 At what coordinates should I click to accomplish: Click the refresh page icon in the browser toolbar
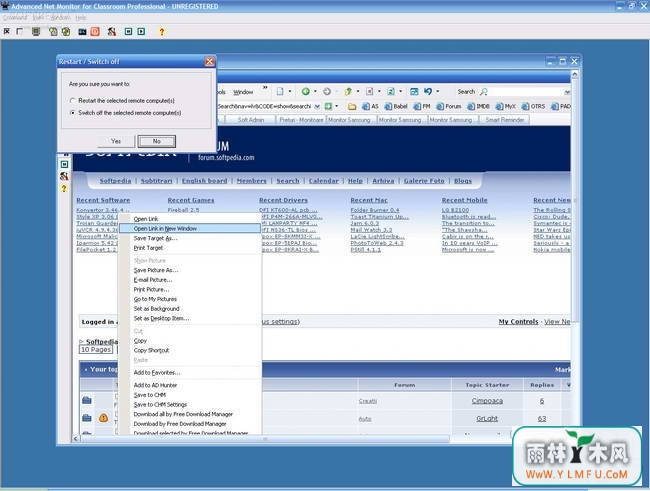click(391, 91)
